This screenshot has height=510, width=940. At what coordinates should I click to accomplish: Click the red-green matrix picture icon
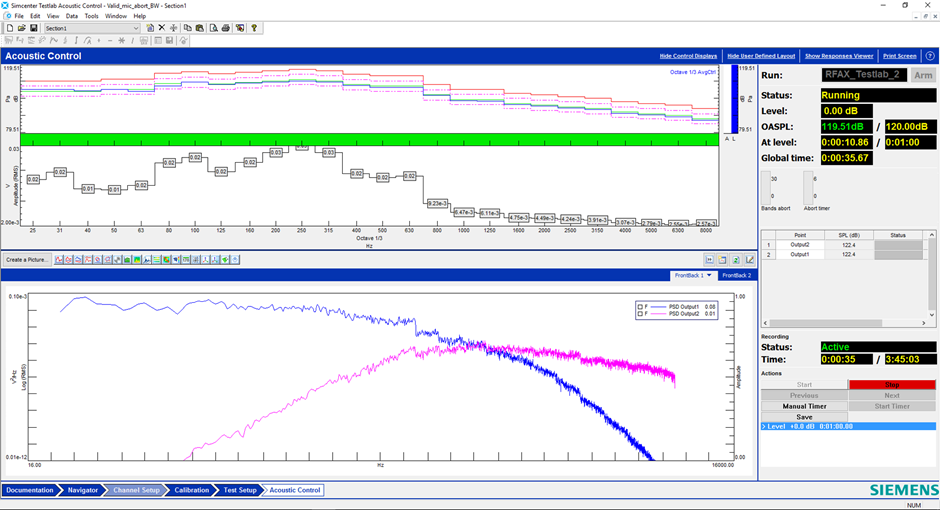tap(166, 259)
